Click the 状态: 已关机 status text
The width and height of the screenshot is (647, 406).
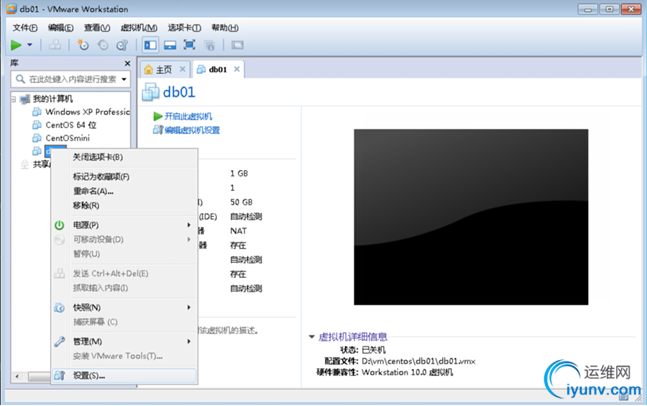coord(362,350)
